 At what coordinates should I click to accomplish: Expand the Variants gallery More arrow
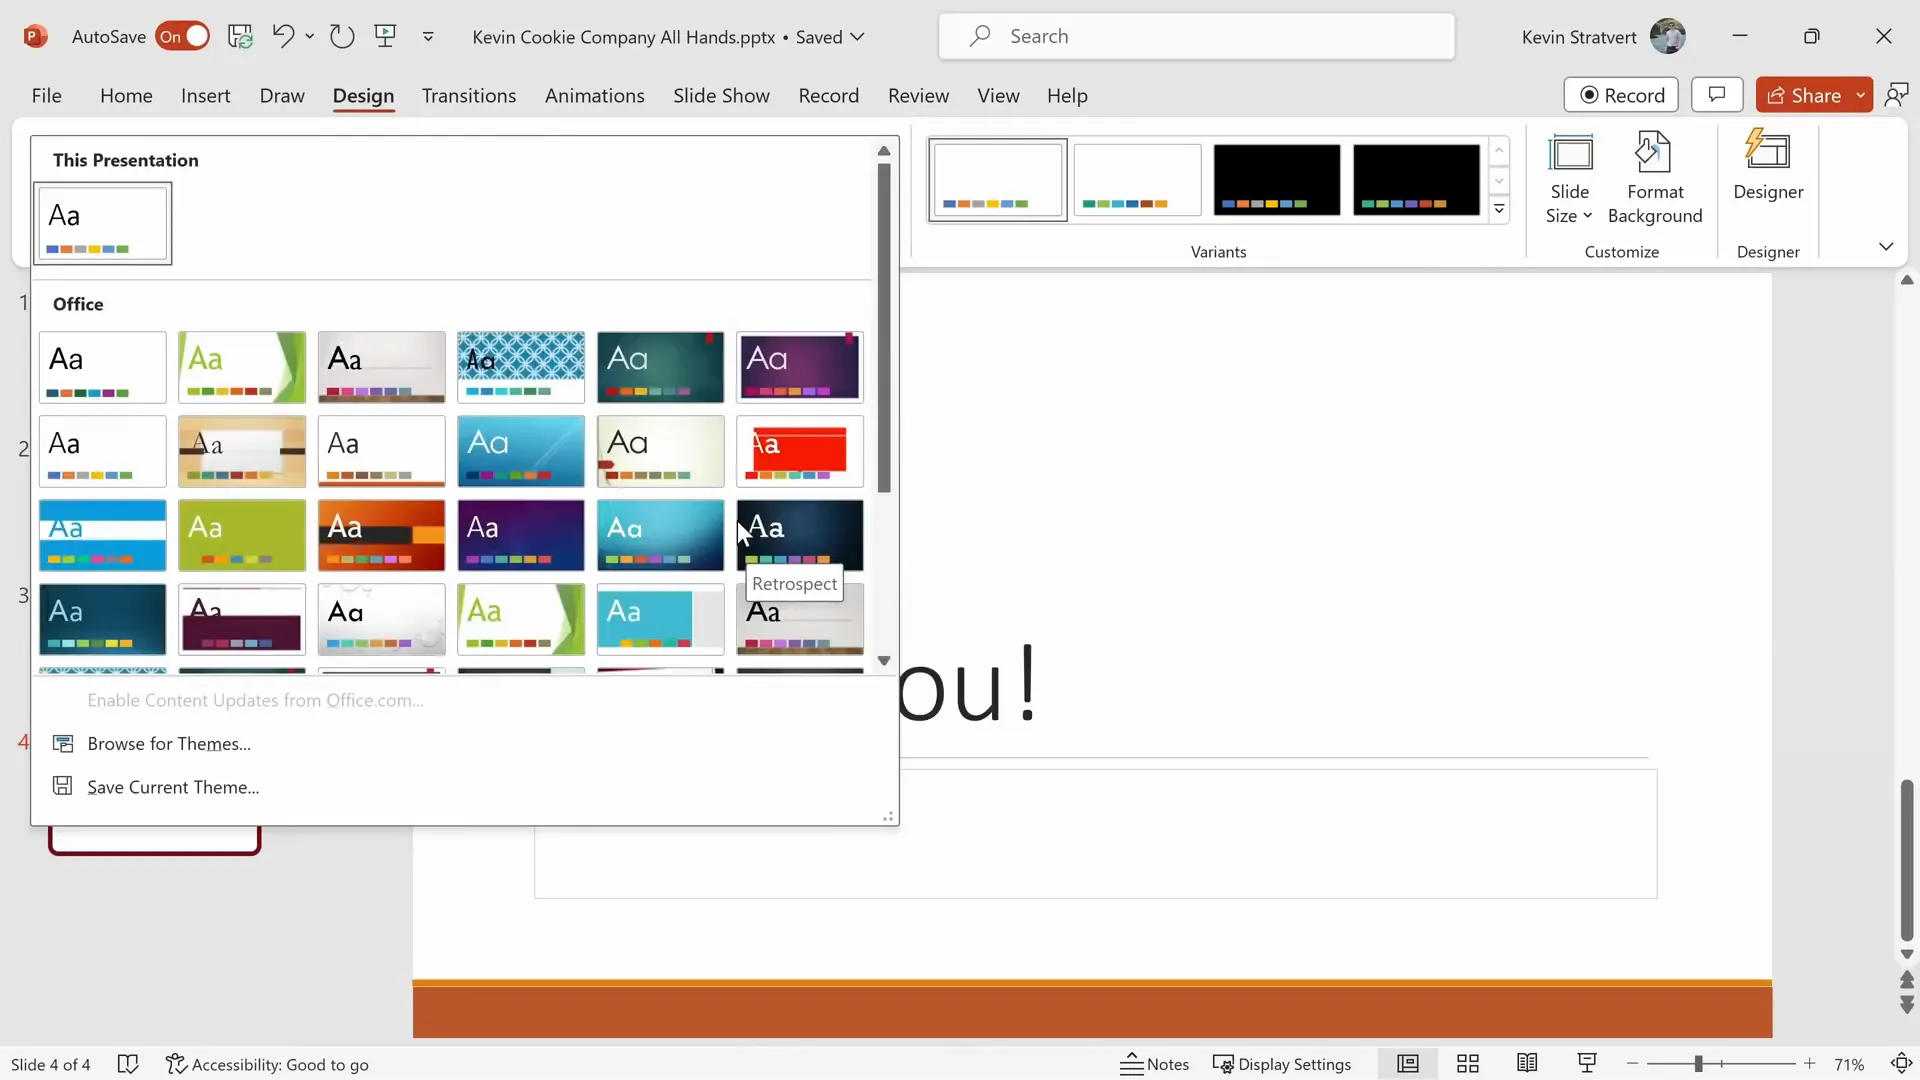(1499, 210)
